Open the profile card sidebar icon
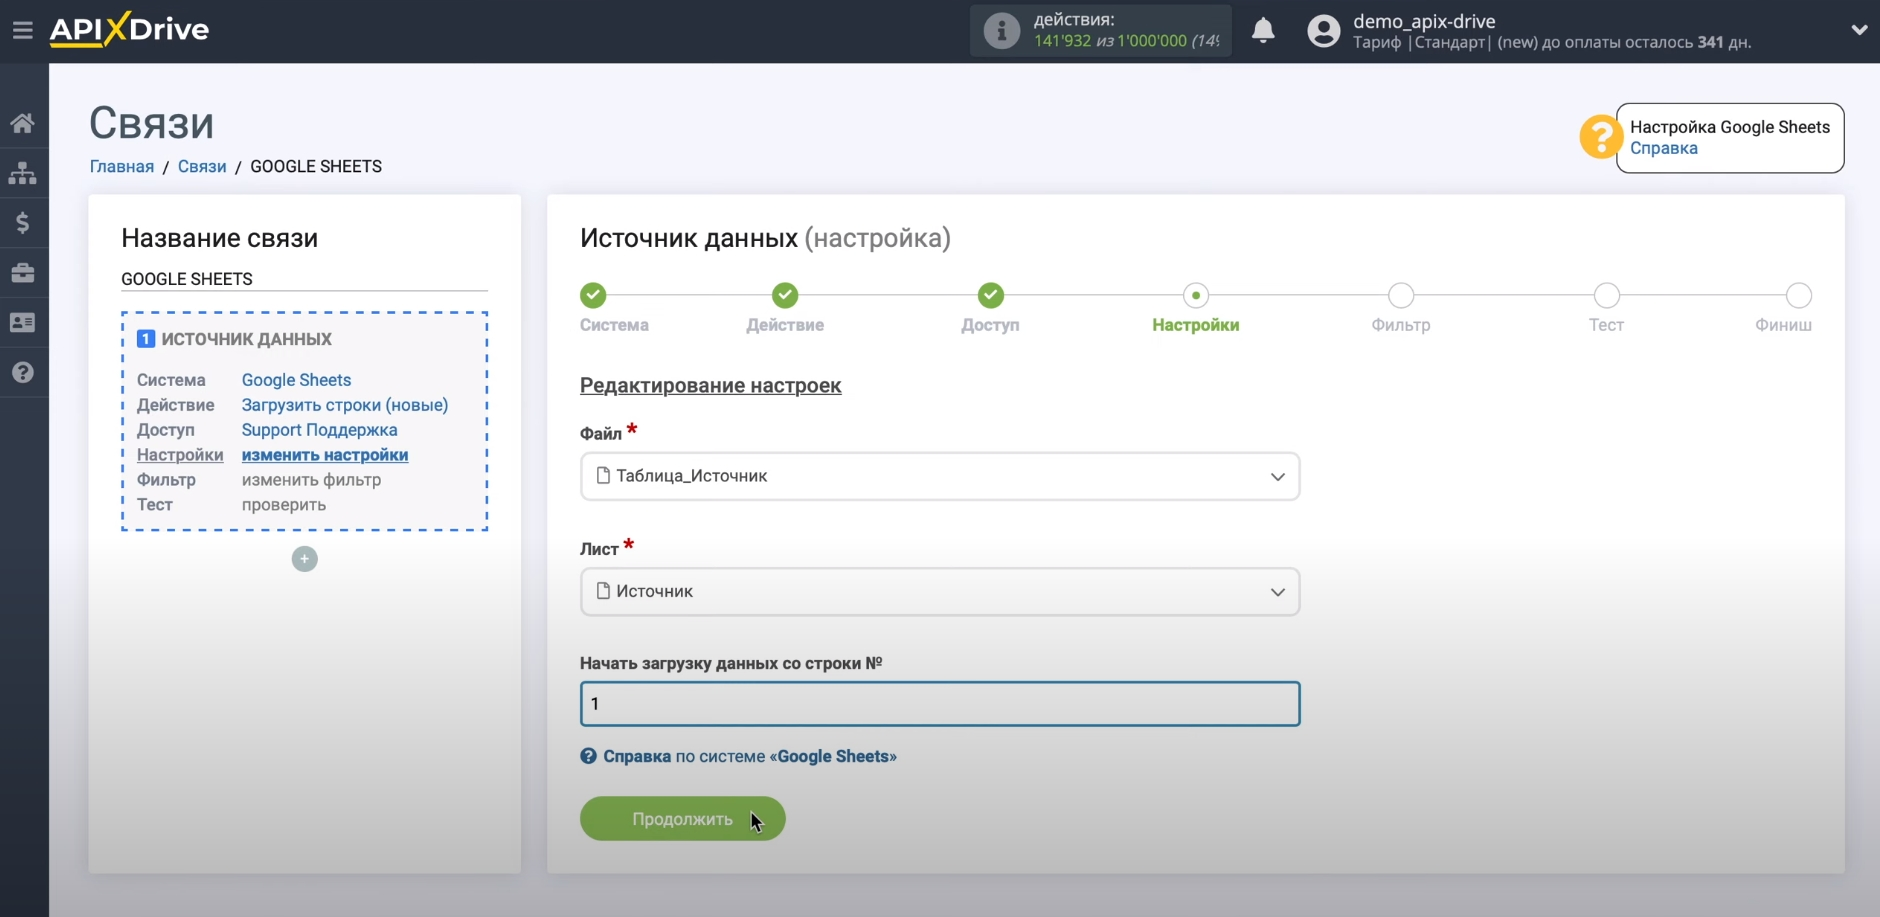 pyautogui.click(x=22, y=322)
